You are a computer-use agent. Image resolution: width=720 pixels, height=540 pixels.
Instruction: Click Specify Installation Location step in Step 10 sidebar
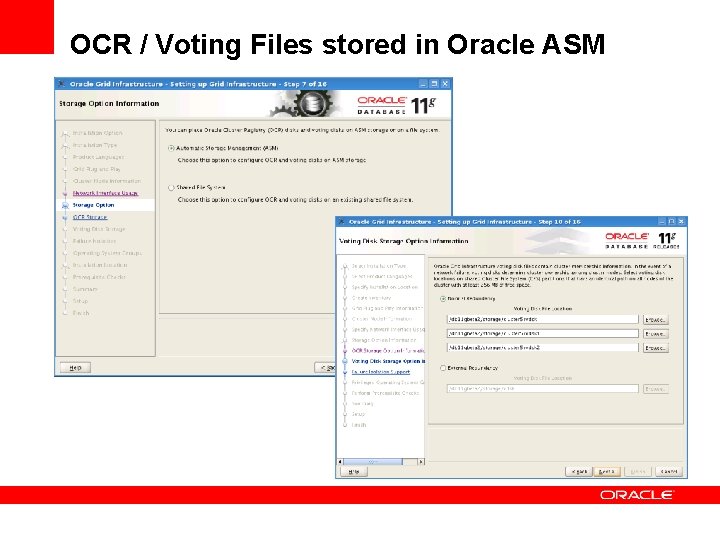click(385, 287)
